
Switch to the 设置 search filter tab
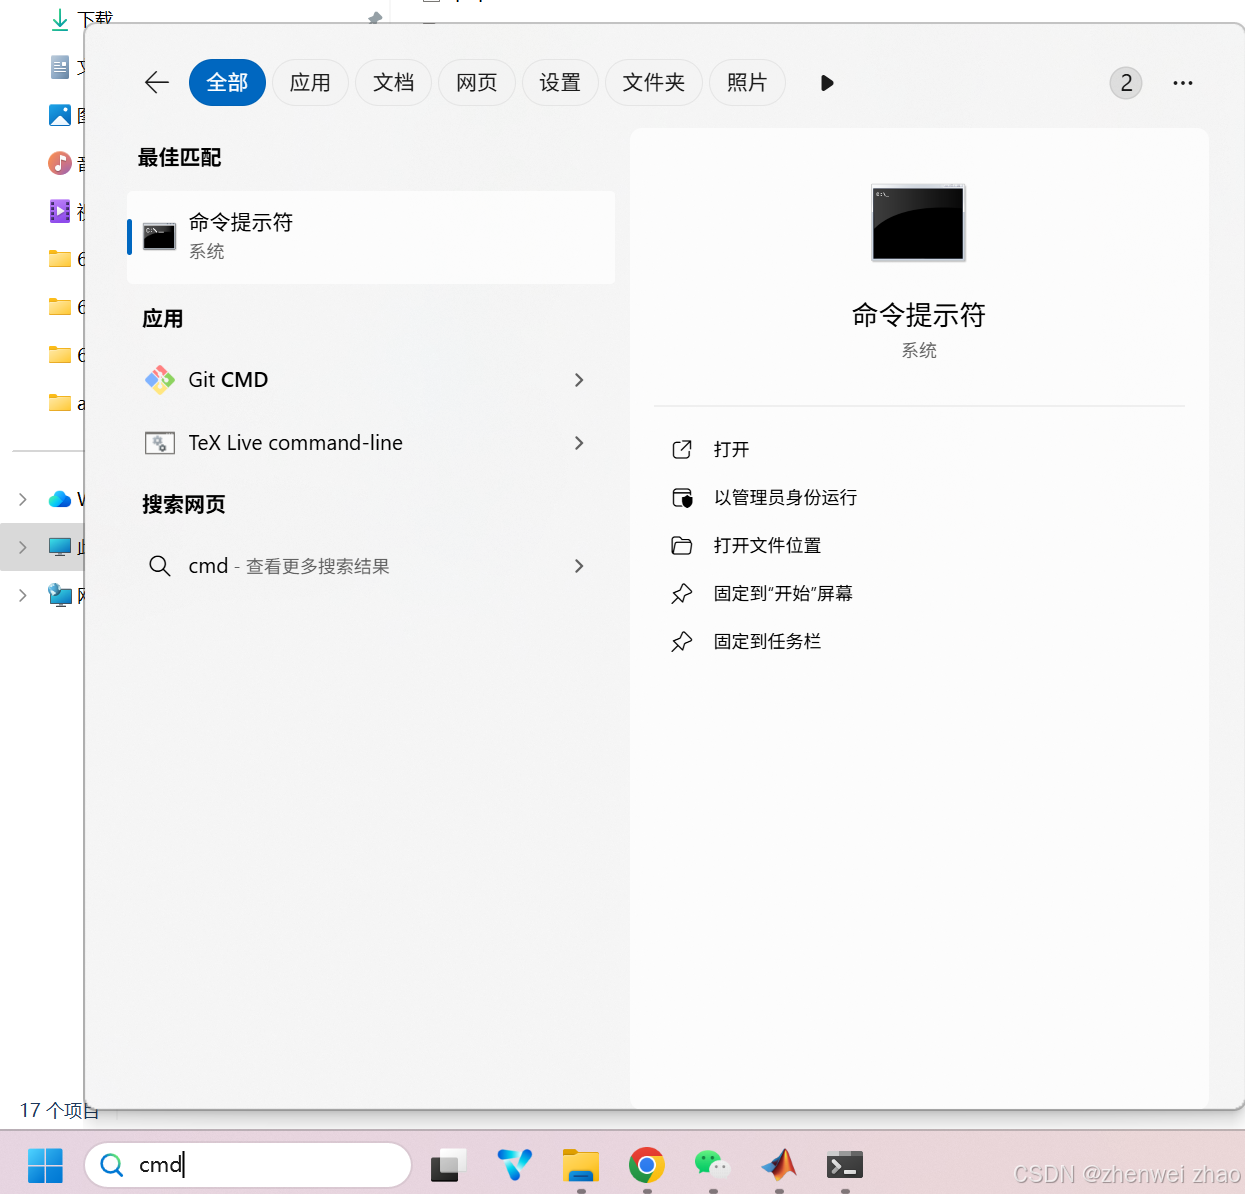pyautogui.click(x=560, y=83)
